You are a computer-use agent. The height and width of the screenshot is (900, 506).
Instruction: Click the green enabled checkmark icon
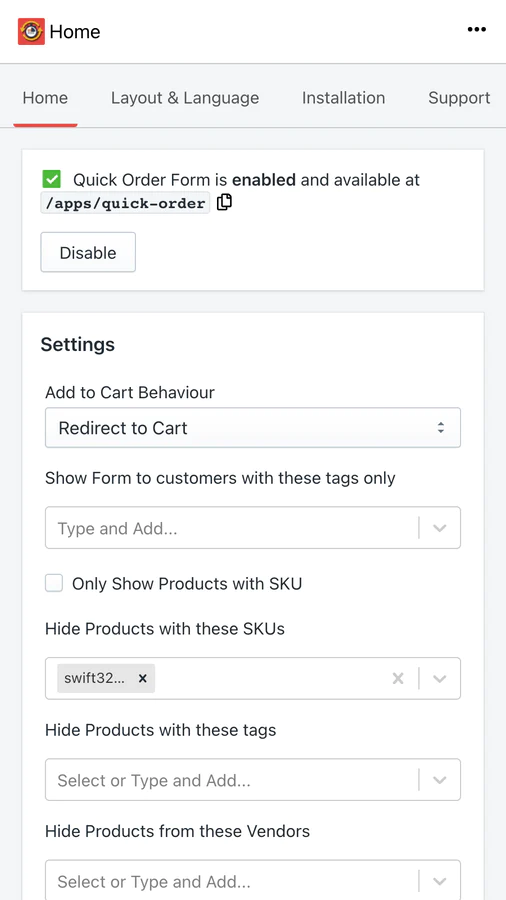(x=52, y=180)
